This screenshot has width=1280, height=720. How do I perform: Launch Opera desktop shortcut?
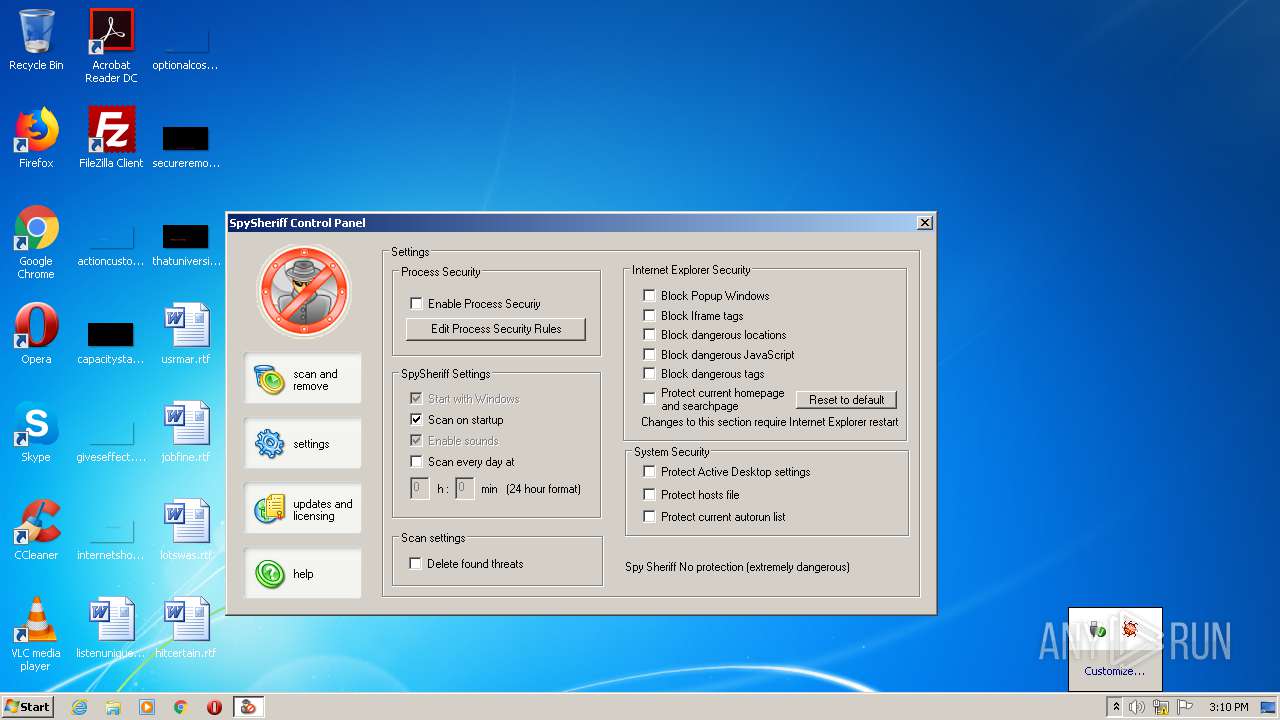(36, 334)
